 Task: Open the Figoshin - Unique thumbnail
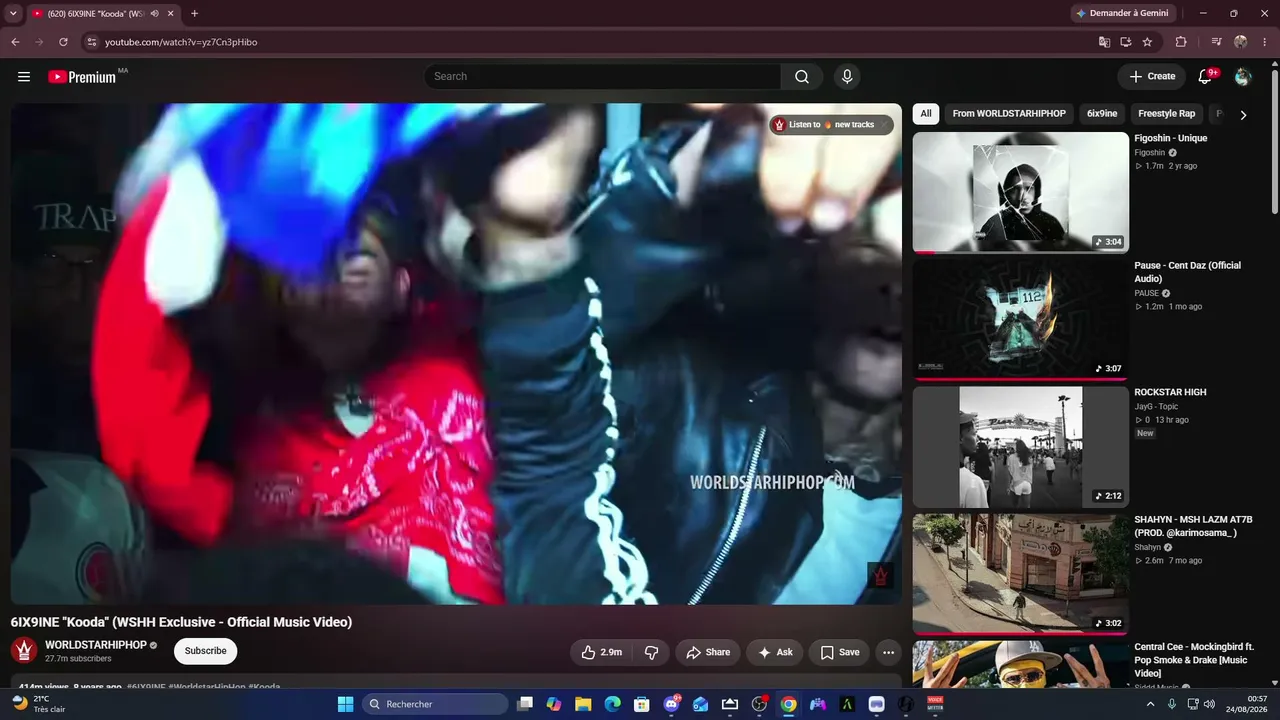tap(1020, 192)
